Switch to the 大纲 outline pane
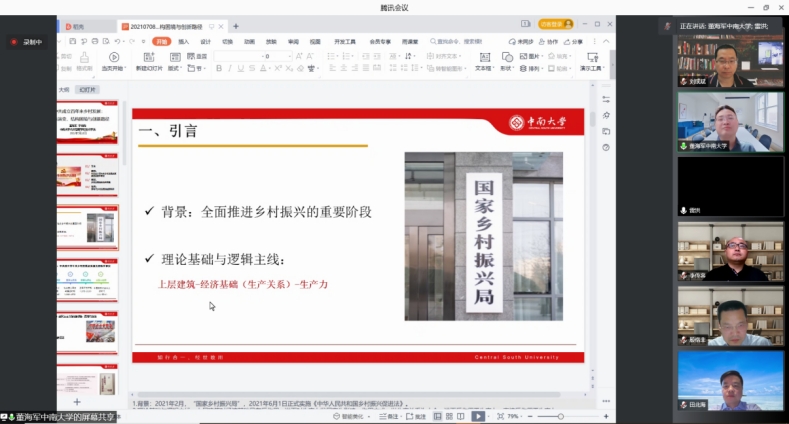This screenshot has height=424, width=789. coord(65,89)
